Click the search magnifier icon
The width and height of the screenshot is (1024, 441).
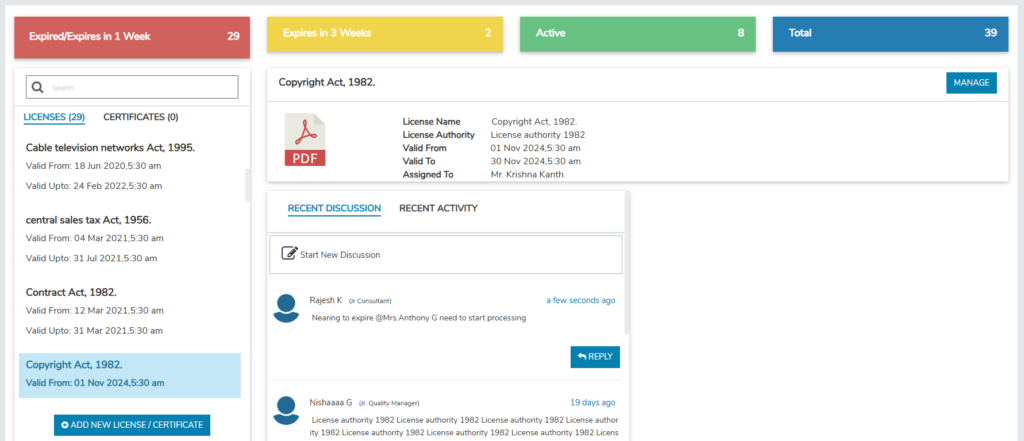tap(38, 88)
